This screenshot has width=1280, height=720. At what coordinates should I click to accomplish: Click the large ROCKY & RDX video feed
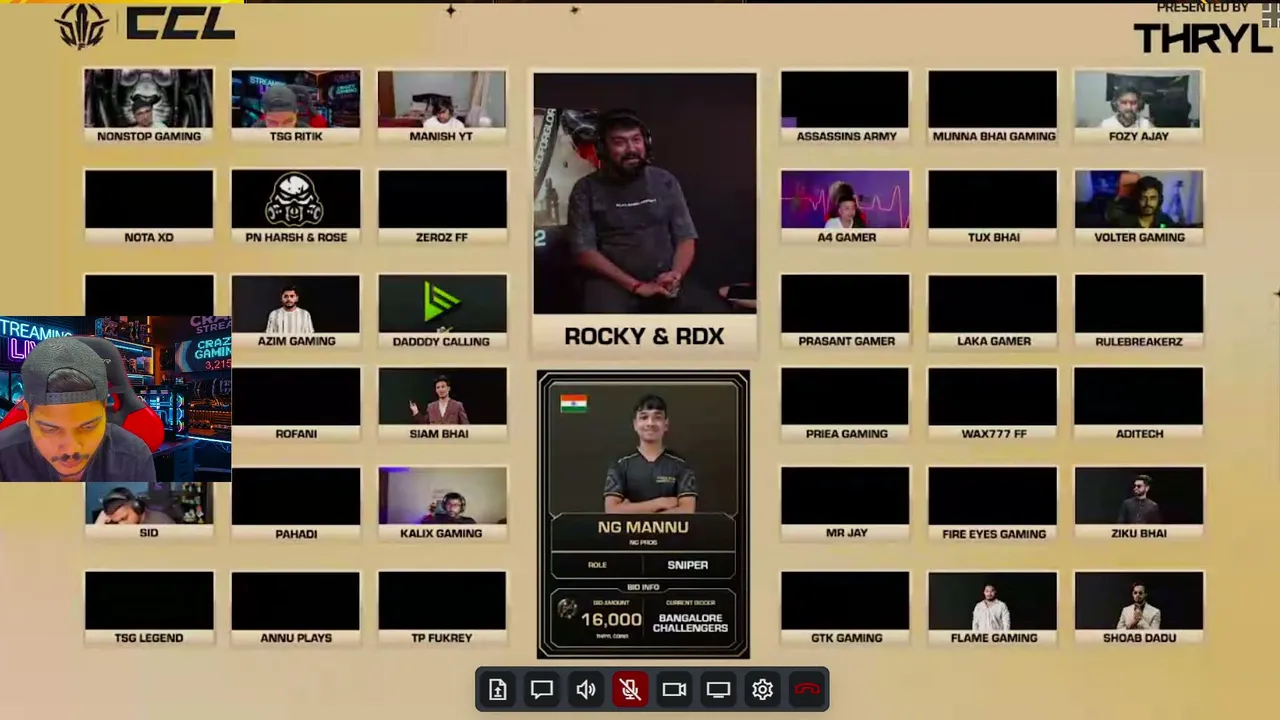coord(645,194)
